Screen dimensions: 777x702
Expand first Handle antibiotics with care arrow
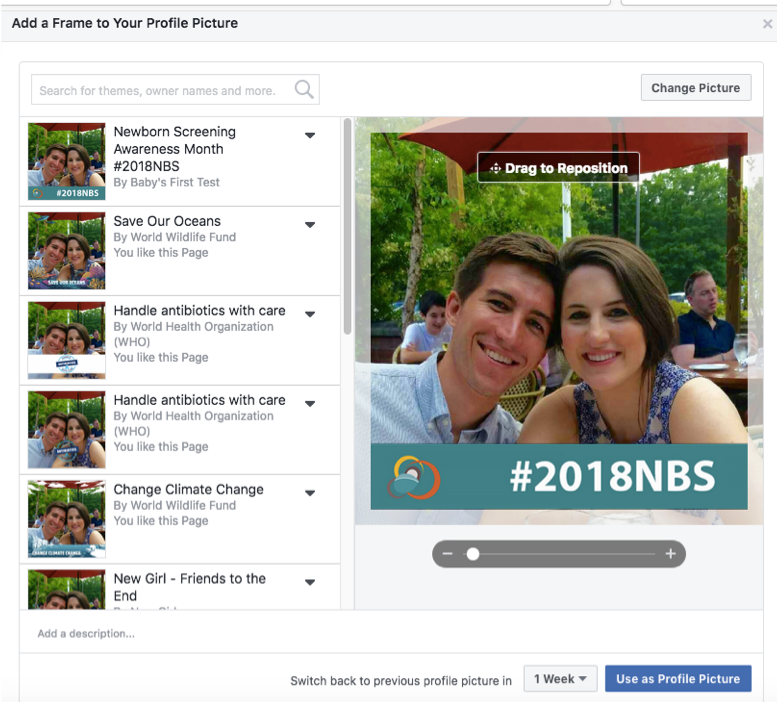[310, 314]
